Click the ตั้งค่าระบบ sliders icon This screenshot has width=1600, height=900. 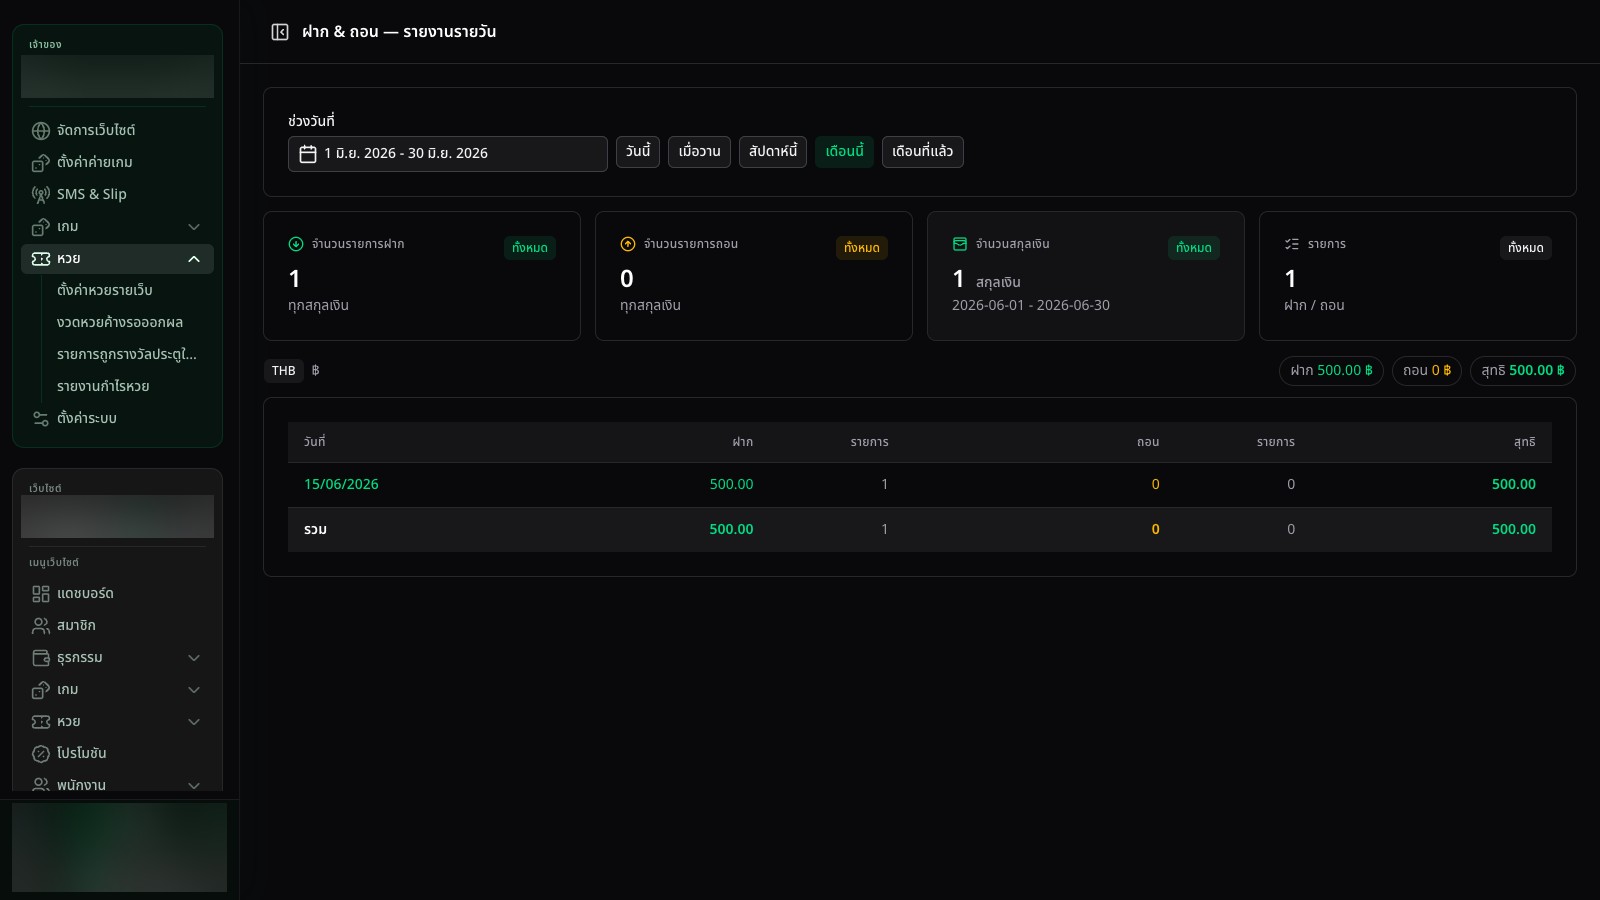point(41,419)
